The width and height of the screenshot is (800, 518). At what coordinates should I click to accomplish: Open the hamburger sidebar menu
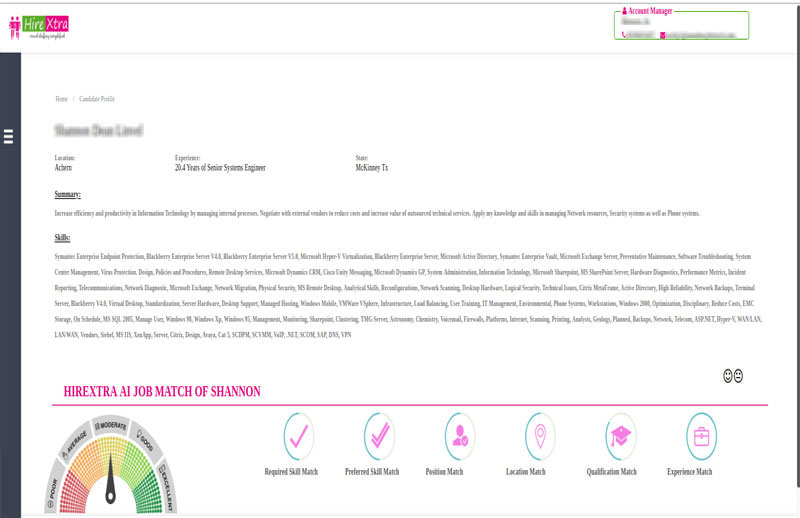click(9, 136)
